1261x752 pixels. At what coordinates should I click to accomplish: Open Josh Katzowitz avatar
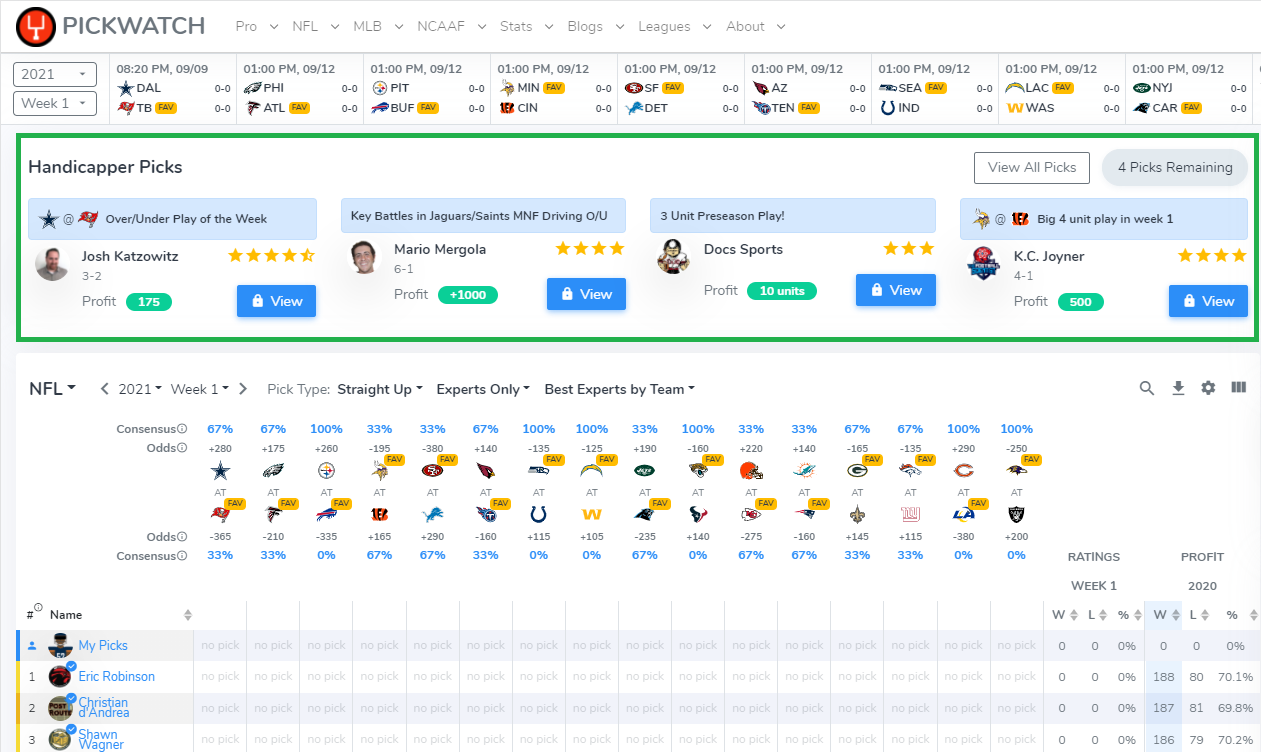click(x=52, y=263)
